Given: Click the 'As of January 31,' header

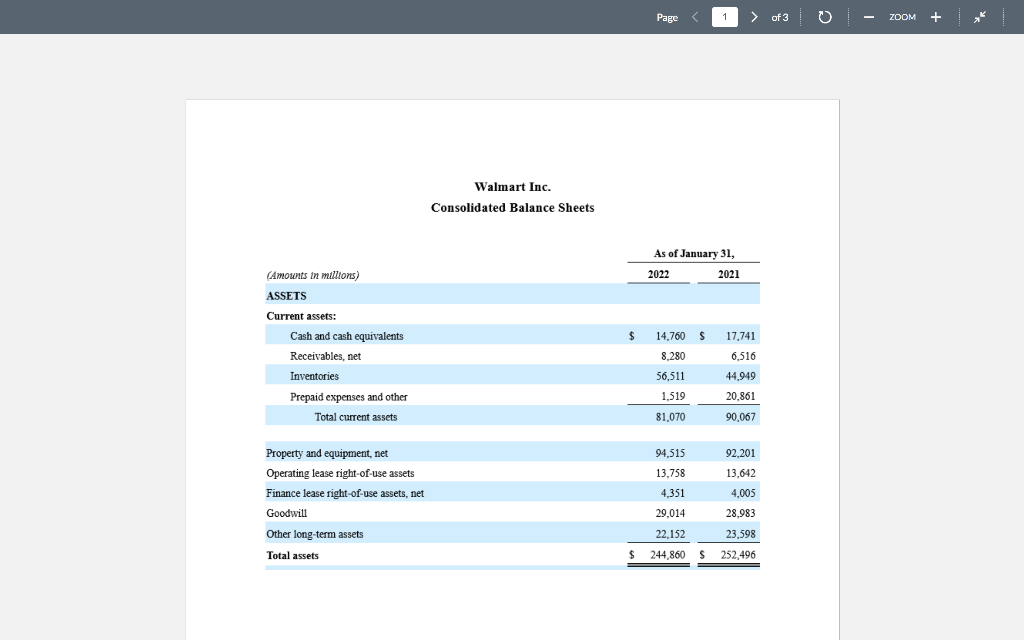Looking at the screenshot, I should tap(693, 253).
